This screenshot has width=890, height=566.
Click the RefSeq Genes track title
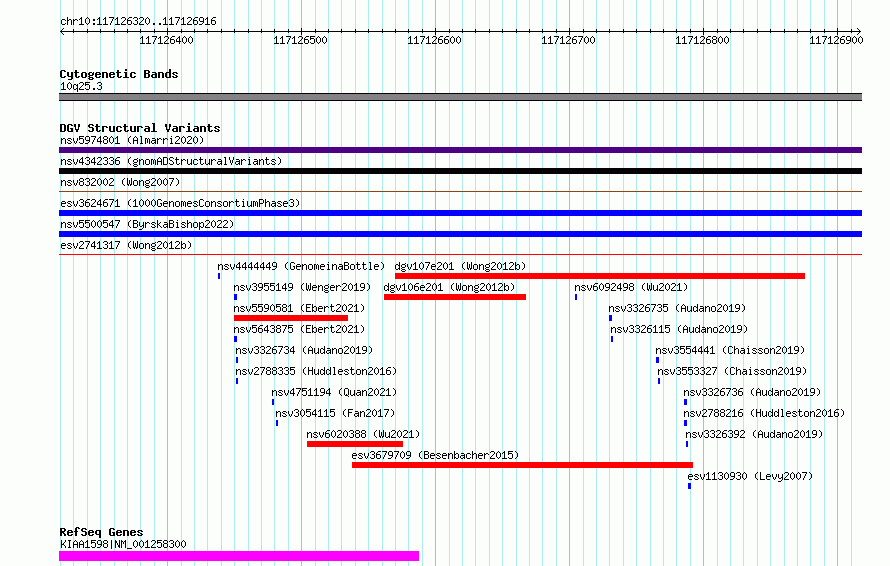[x=101, y=533]
